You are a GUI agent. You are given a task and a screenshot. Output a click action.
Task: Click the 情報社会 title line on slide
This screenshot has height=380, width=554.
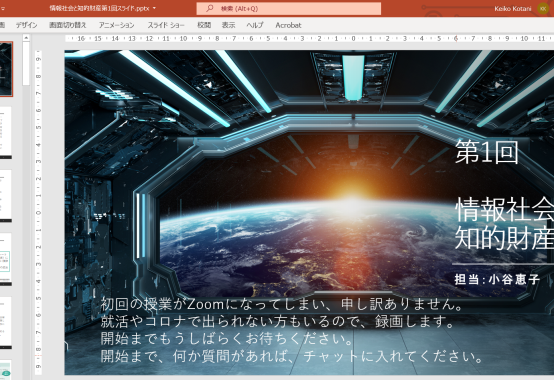click(x=504, y=209)
